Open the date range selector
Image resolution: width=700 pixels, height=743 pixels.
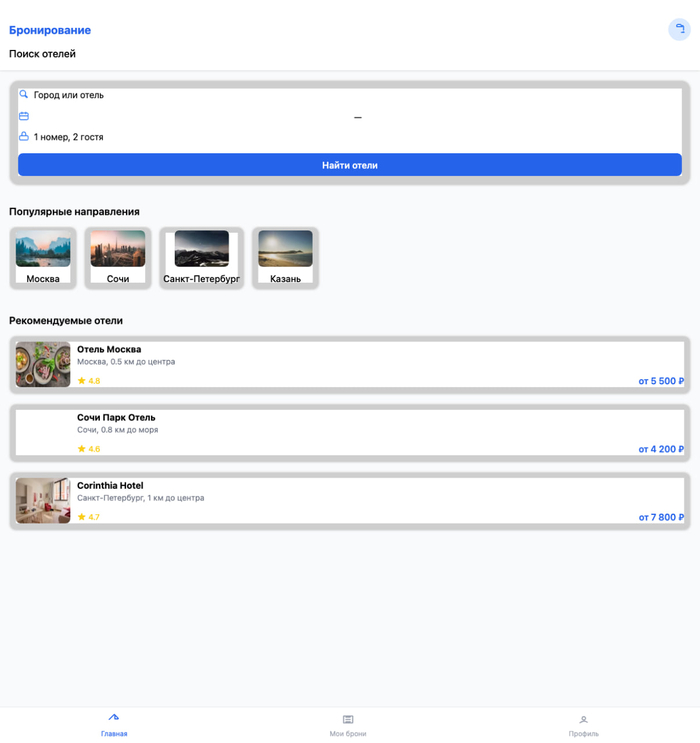pyautogui.click(x=357, y=117)
